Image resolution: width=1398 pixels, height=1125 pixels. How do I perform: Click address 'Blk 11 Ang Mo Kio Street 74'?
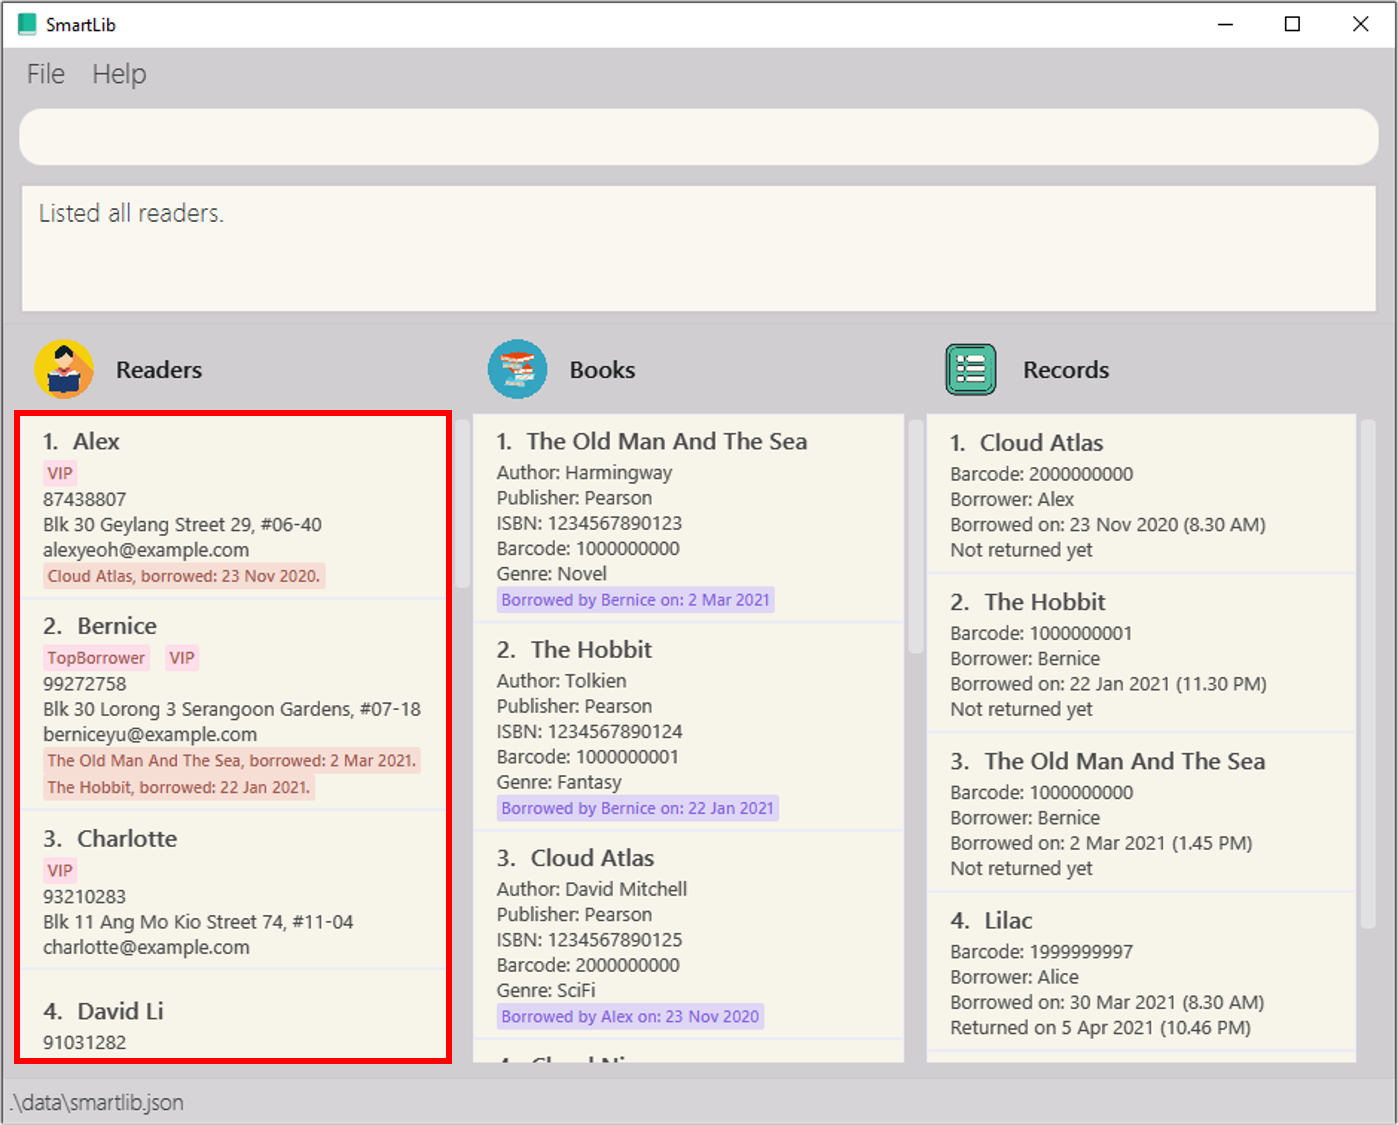point(198,922)
